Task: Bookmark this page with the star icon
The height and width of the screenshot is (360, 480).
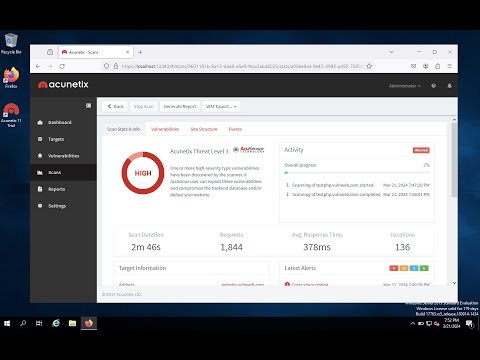Action: 369,66
